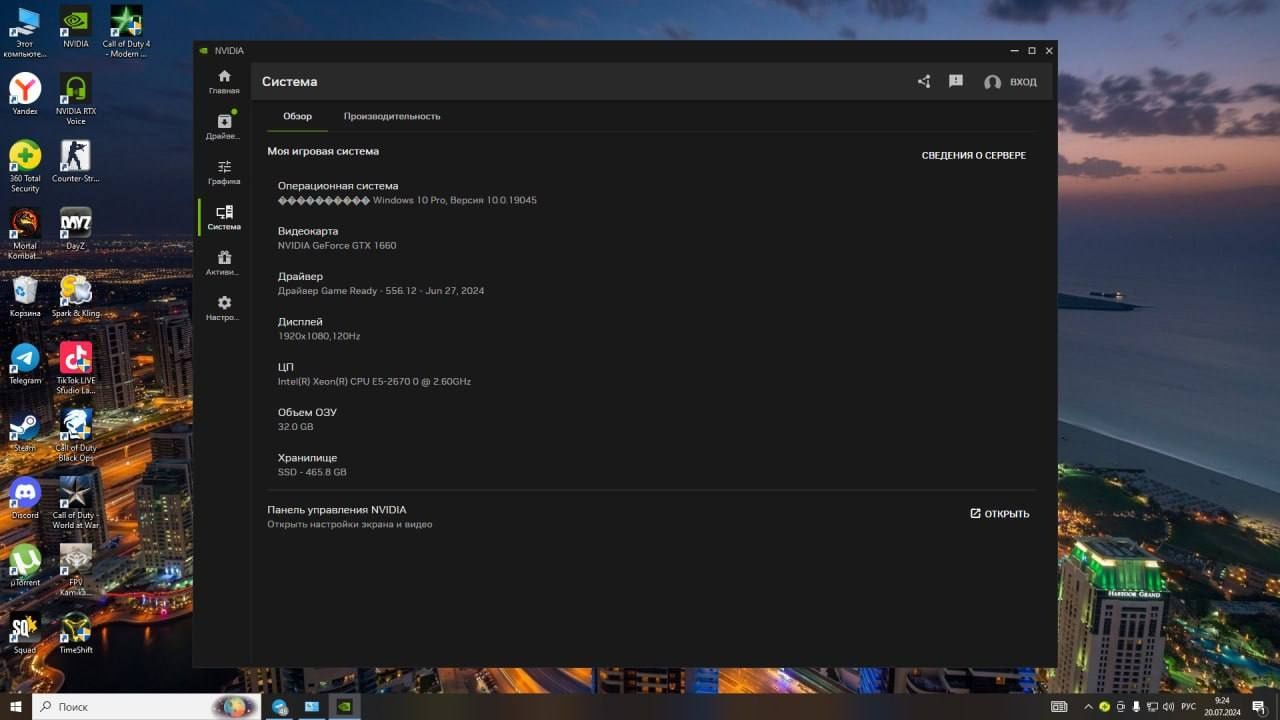Select the Корзина recycle bin icon
Viewport: 1280px width, 720px height.
(25, 297)
